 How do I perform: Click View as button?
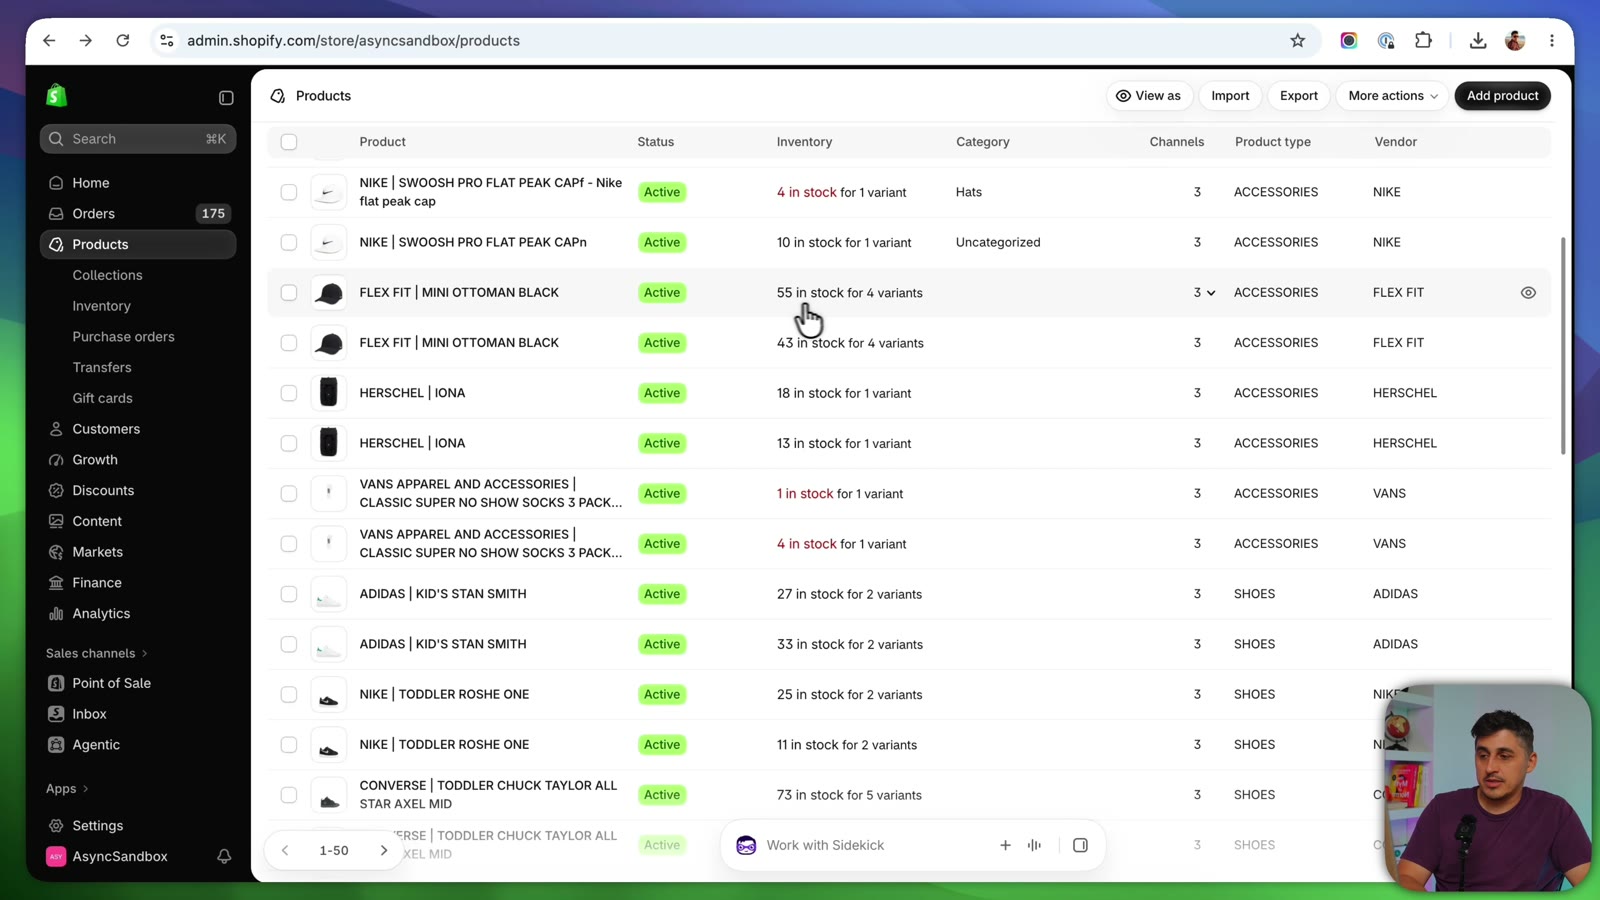click(x=1148, y=96)
